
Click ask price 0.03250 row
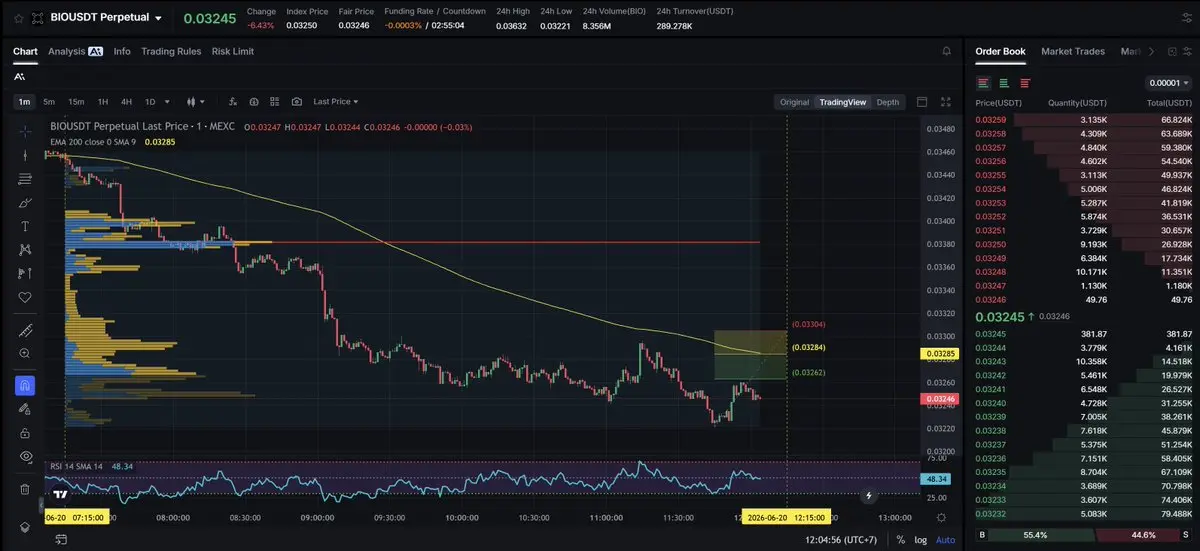click(x=1083, y=244)
